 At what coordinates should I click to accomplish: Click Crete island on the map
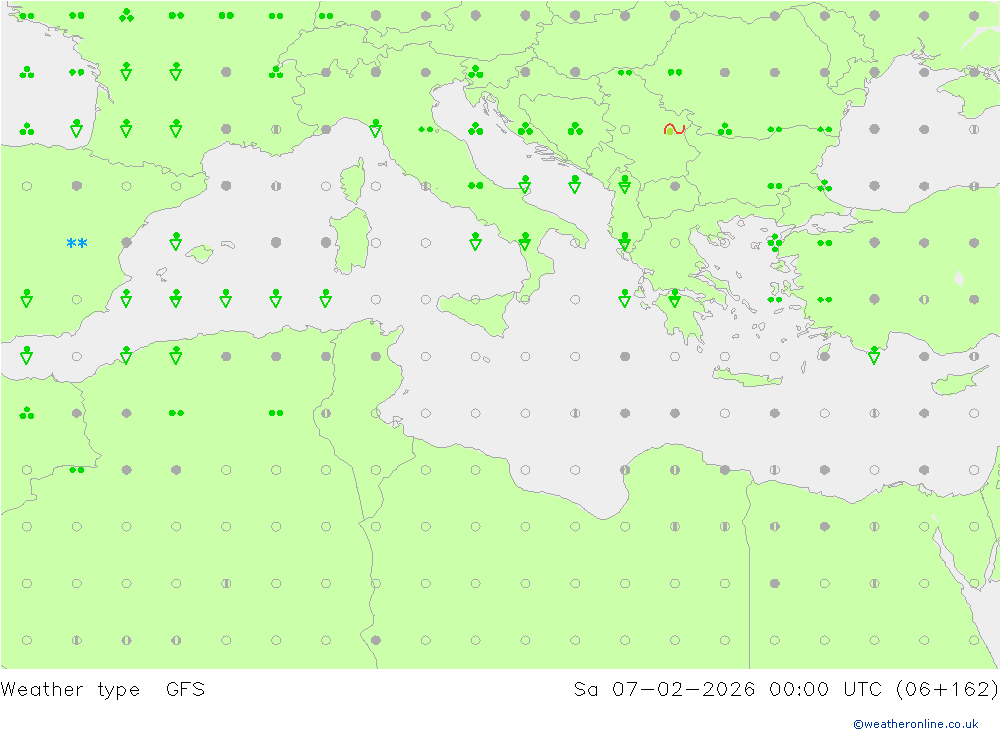click(746, 378)
